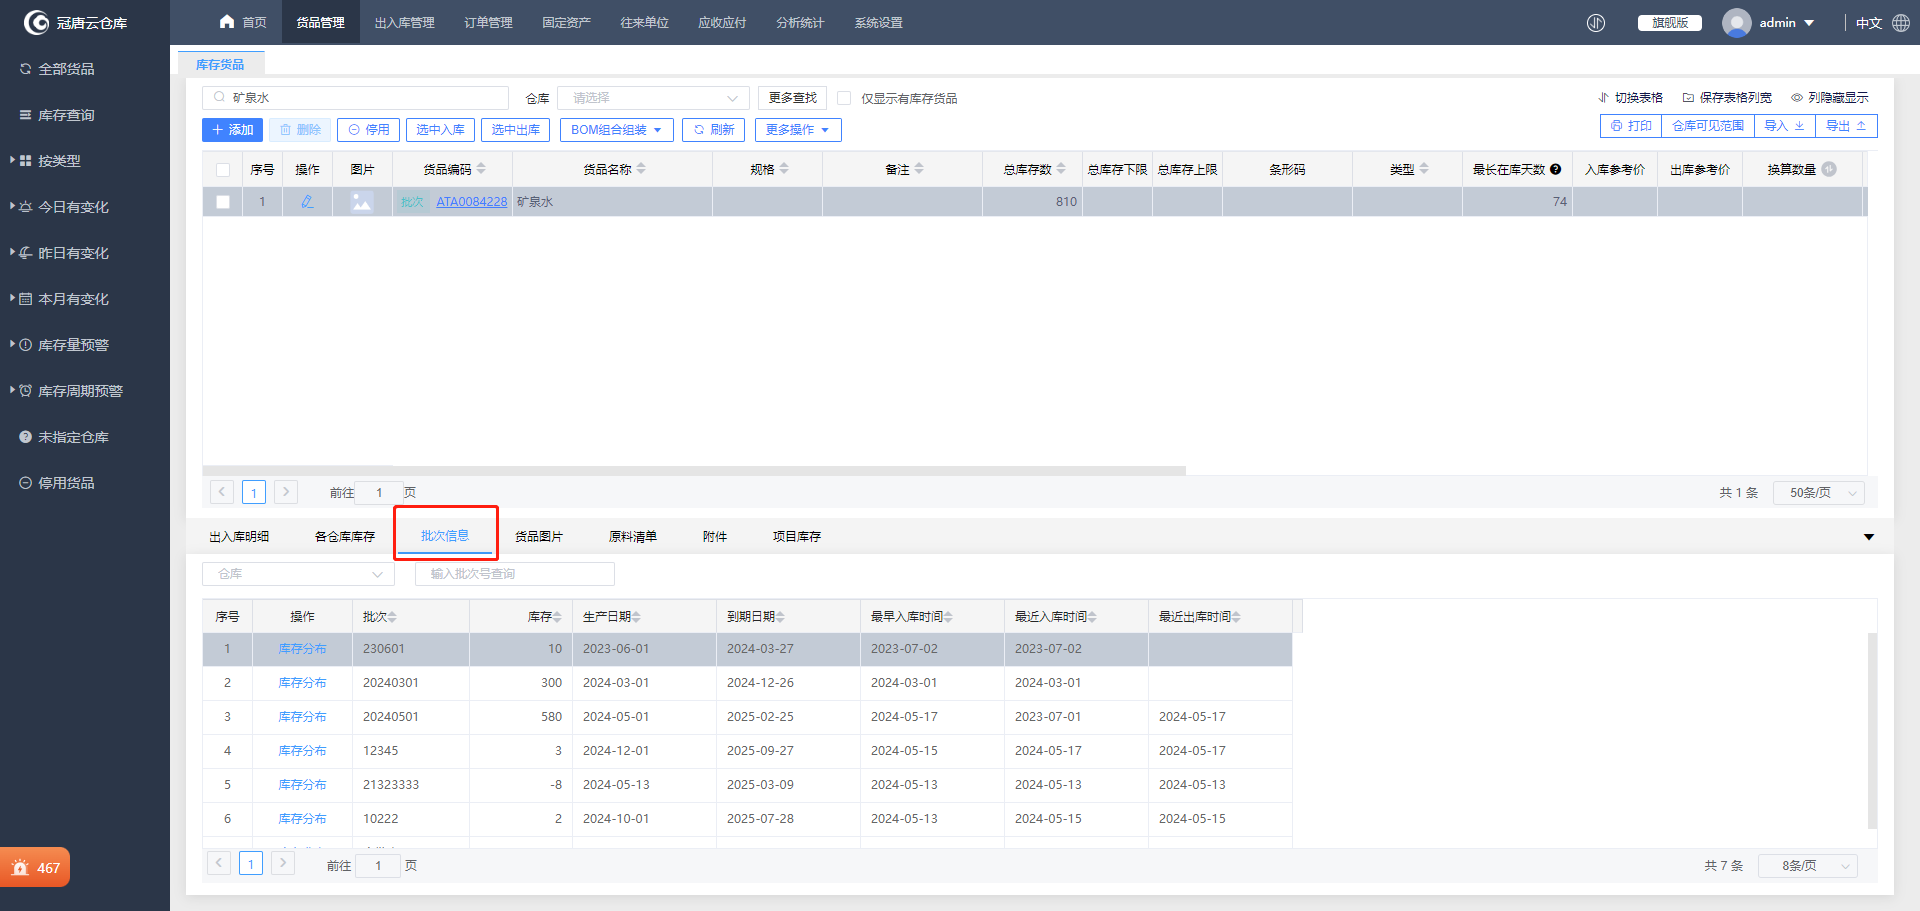Click the product image thumbnail icon

362,202
